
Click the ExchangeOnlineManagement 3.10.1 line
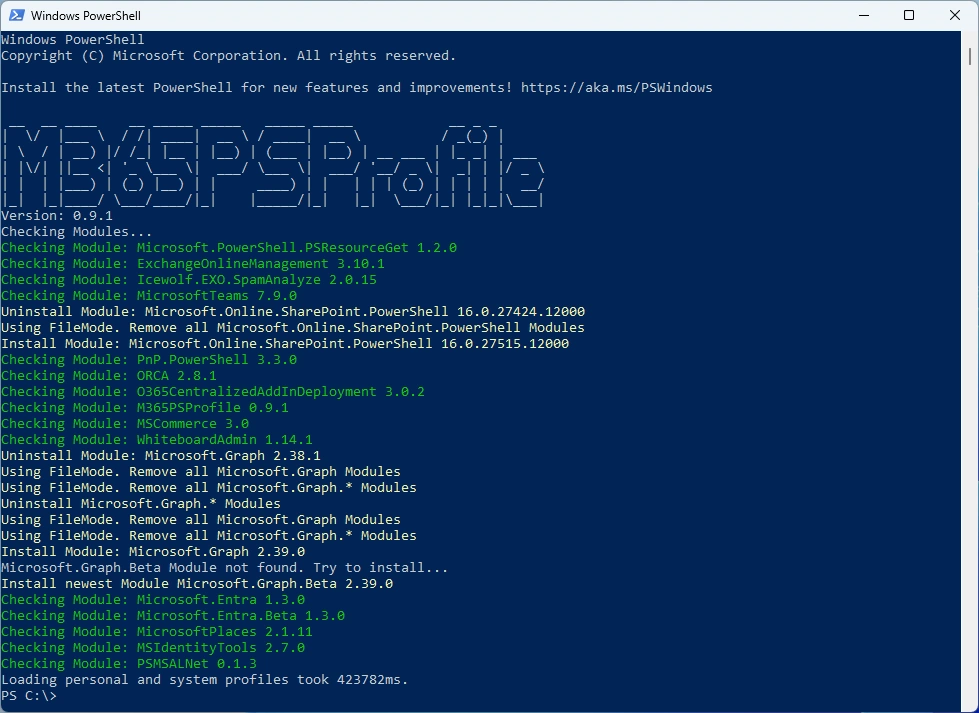tap(193, 263)
